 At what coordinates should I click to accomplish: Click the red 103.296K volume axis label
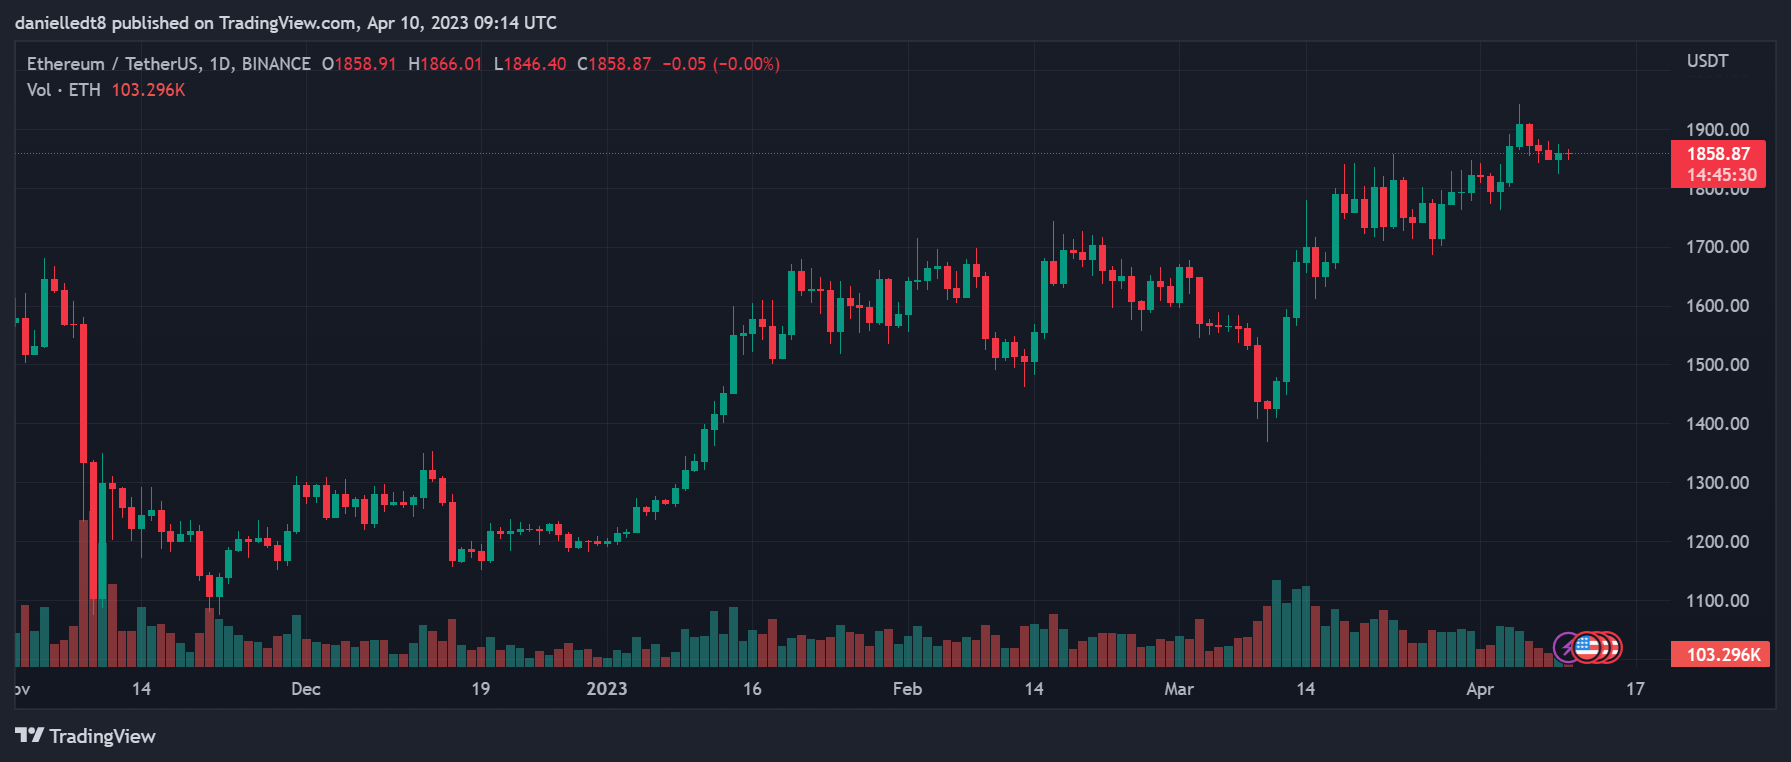pos(1720,655)
